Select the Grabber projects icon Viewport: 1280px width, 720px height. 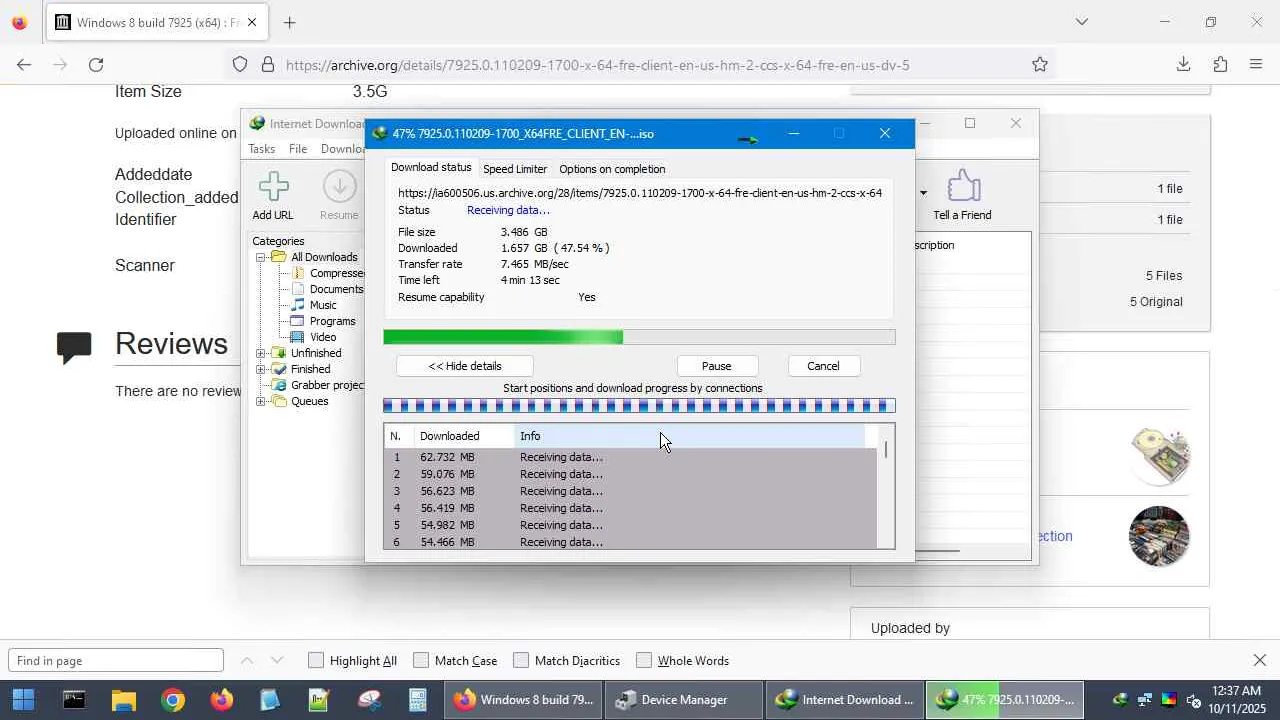click(279, 385)
